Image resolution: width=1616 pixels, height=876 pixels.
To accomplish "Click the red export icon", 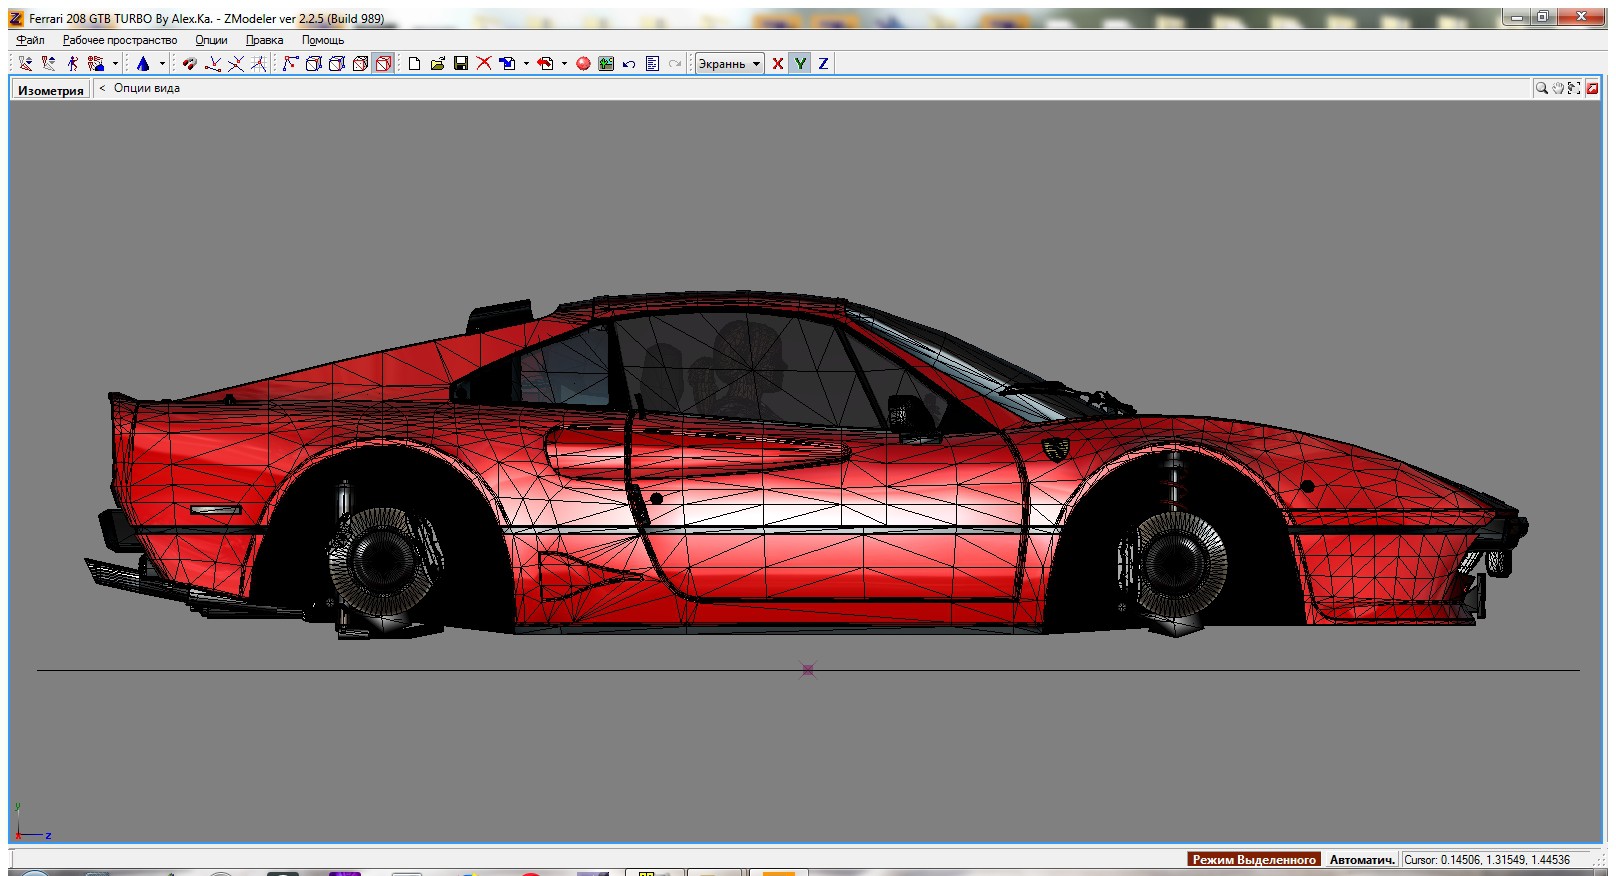I will click(545, 63).
